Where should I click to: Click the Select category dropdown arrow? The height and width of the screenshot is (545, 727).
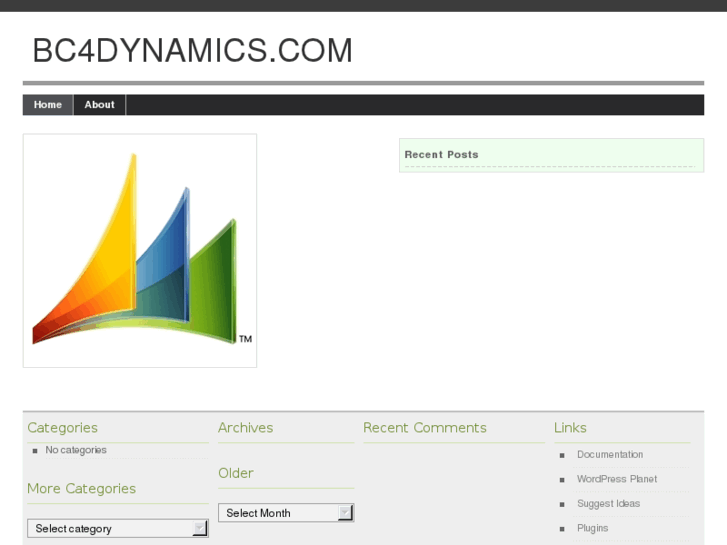[x=200, y=528]
